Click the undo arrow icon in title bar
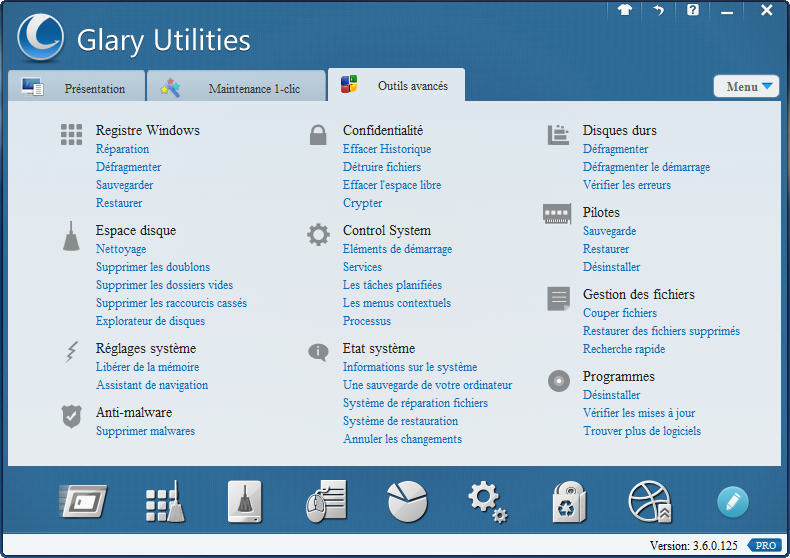Screen dimensions: 790x558 click(x=659, y=10)
